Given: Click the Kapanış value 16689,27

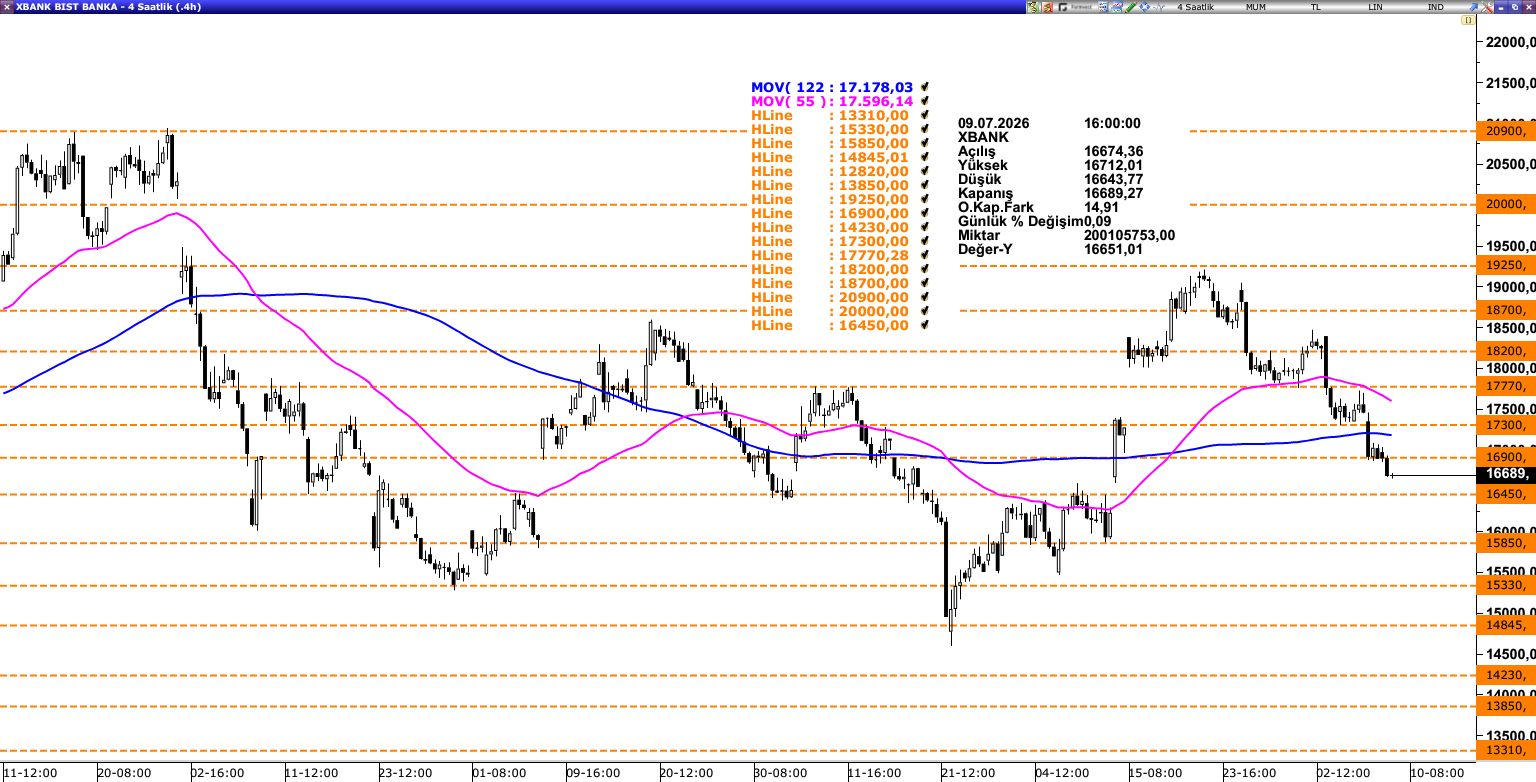Looking at the screenshot, I should pyautogui.click(x=1113, y=193).
